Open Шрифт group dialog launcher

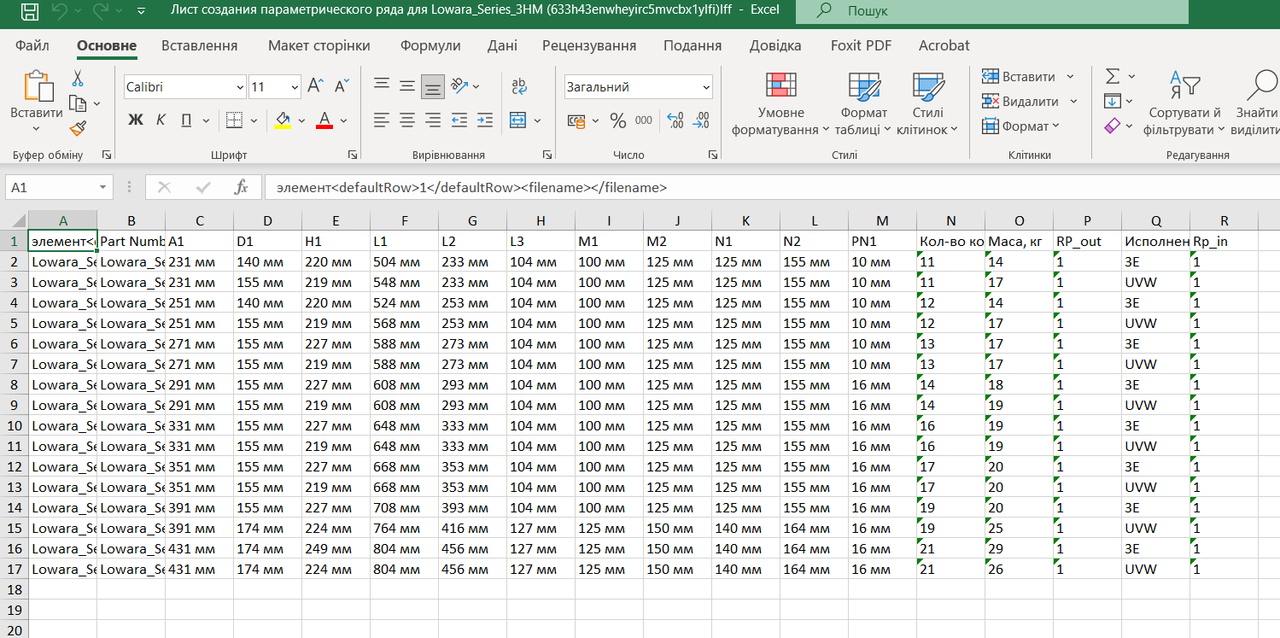pyautogui.click(x=352, y=156)
